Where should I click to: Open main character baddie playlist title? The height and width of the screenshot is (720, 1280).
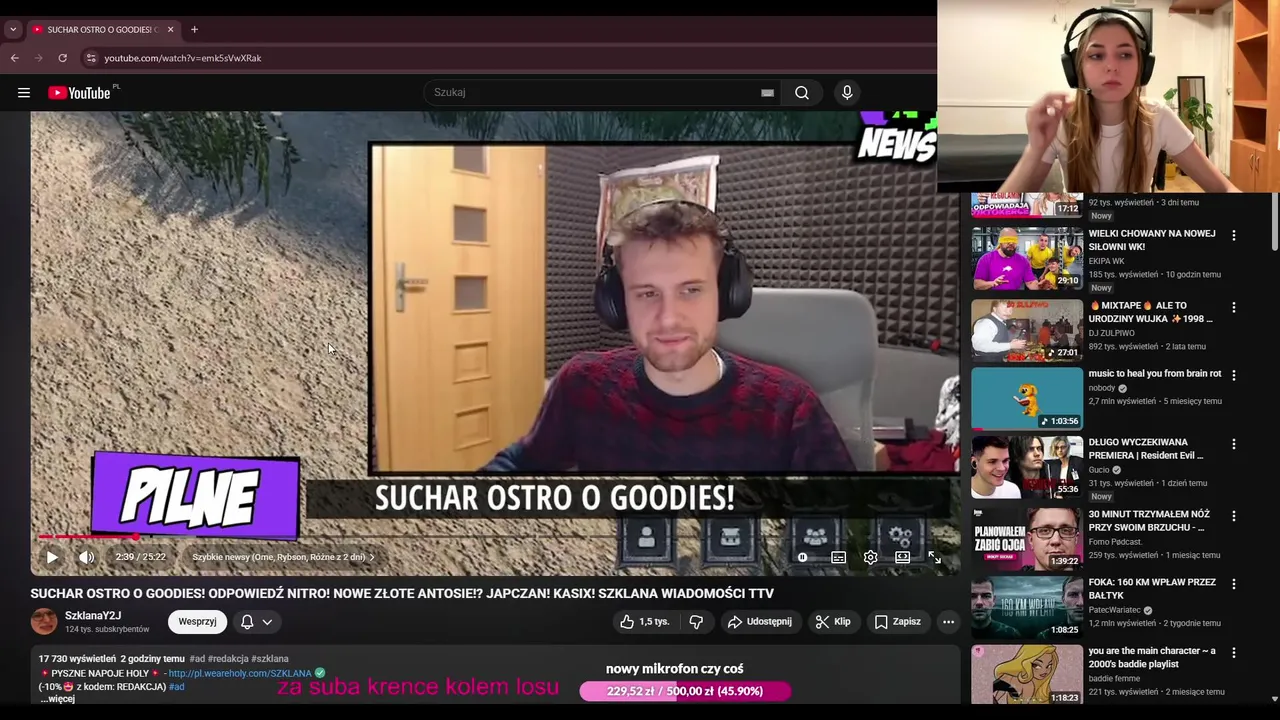1152,657
